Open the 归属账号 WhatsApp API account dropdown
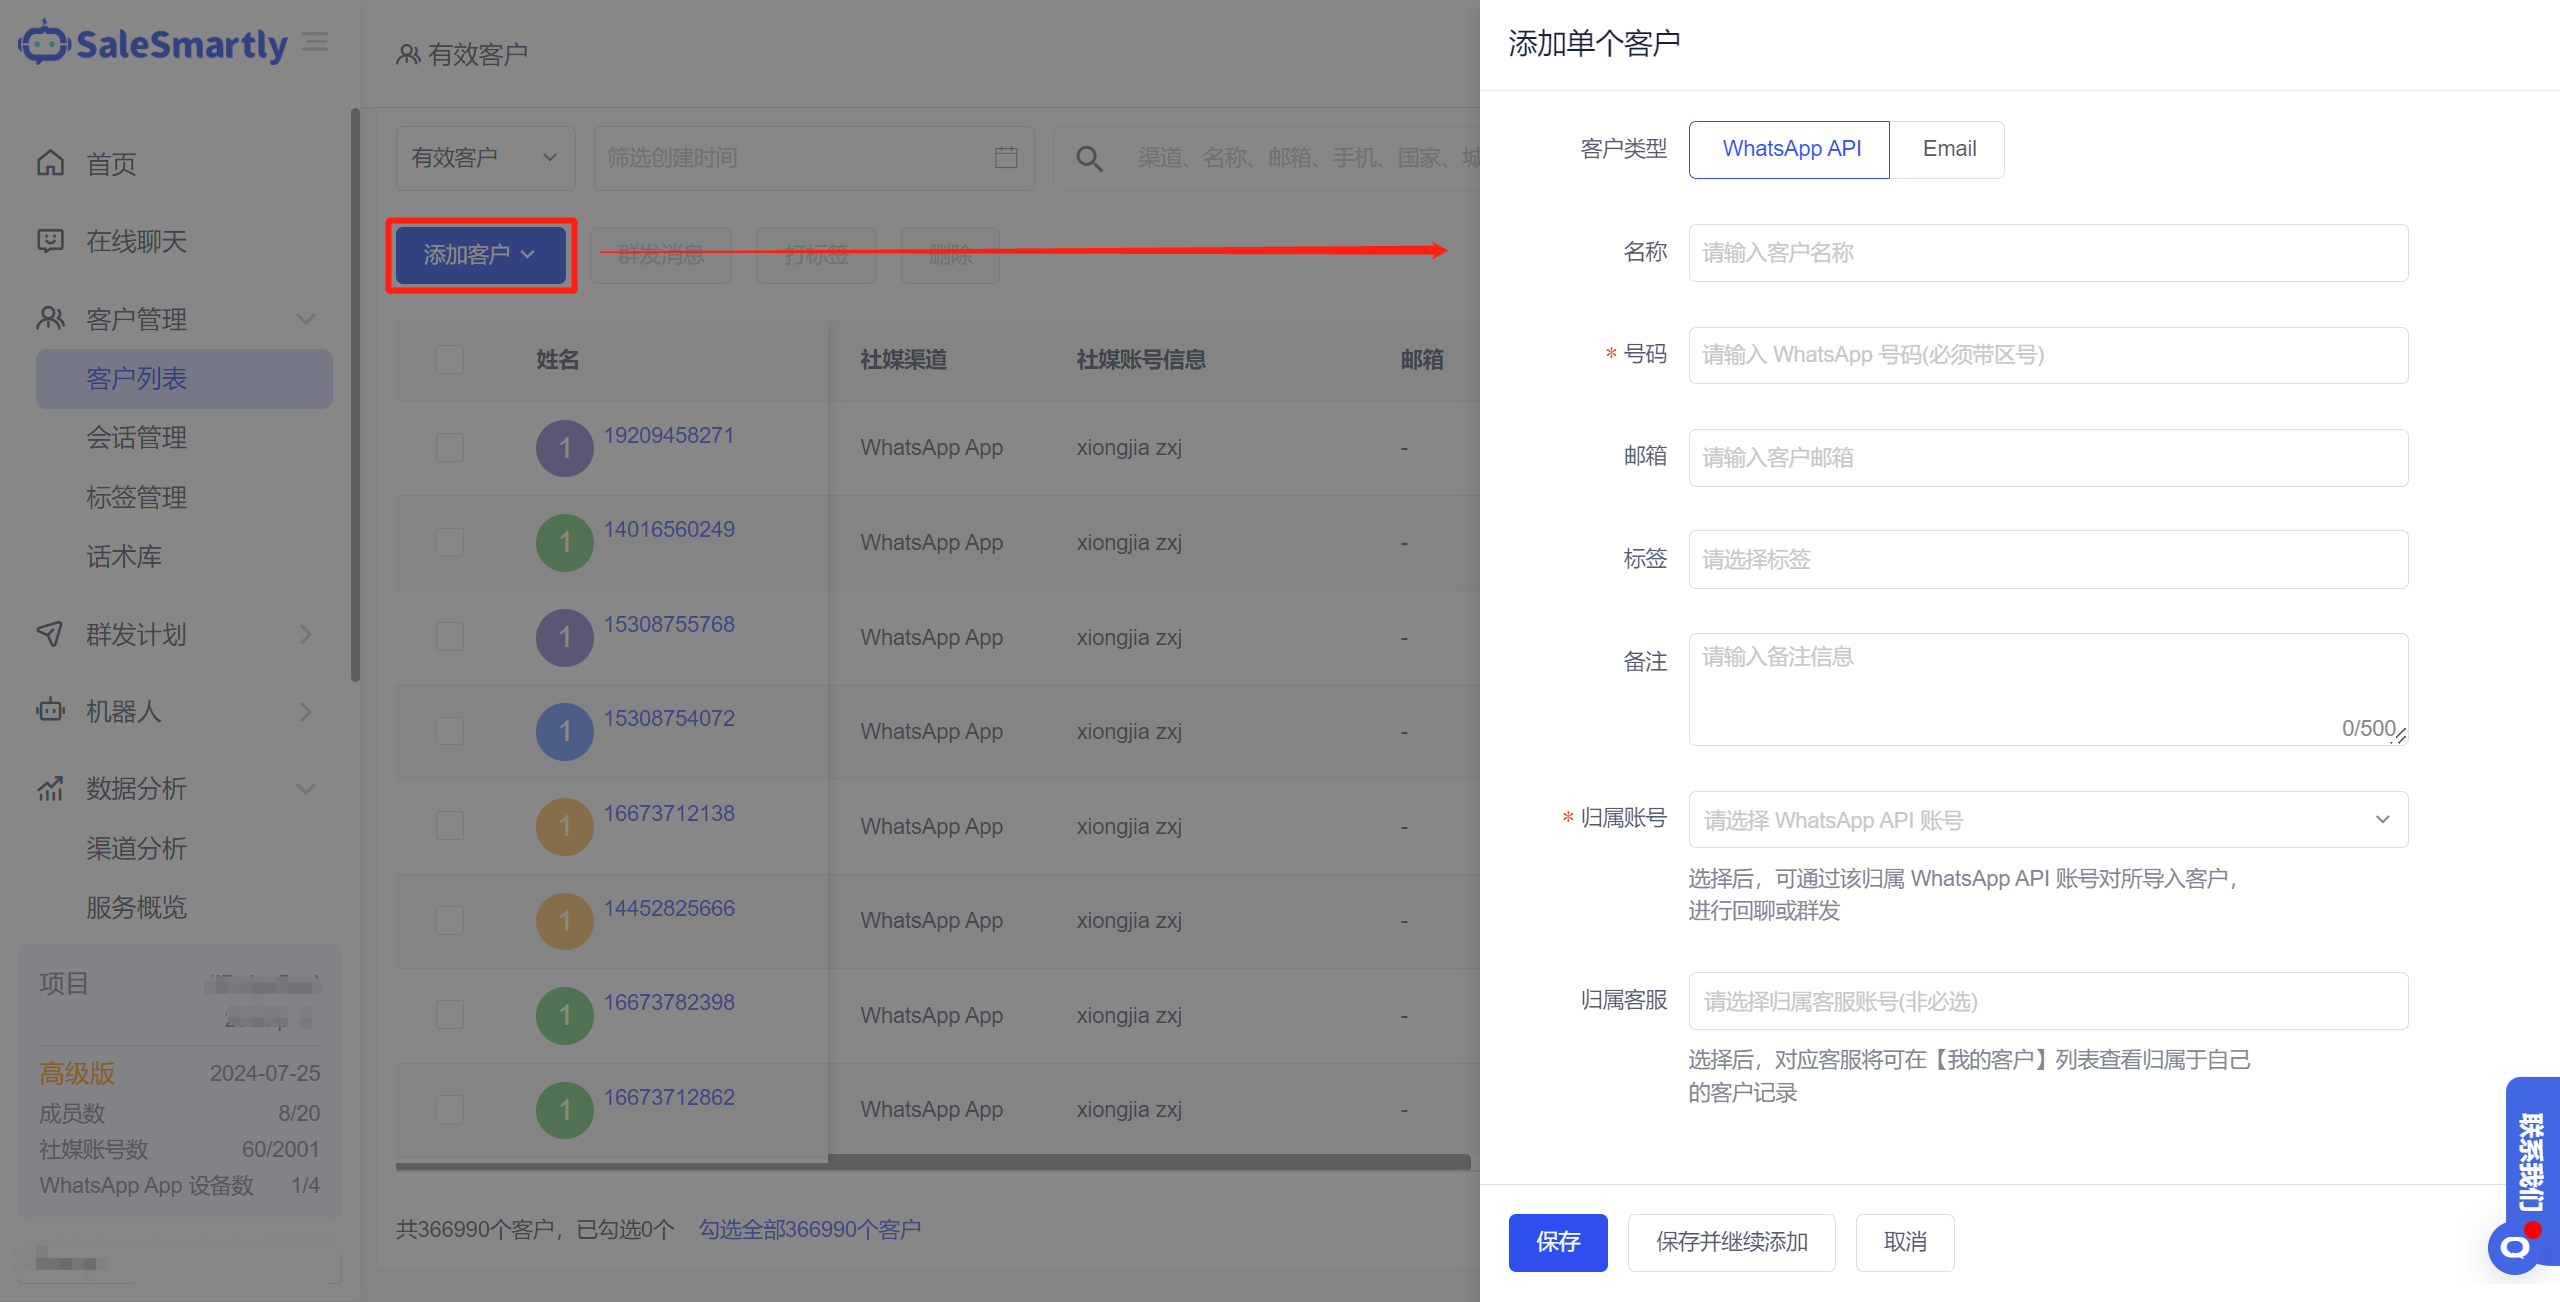 pyautogui.click(x=2047, y=820)
